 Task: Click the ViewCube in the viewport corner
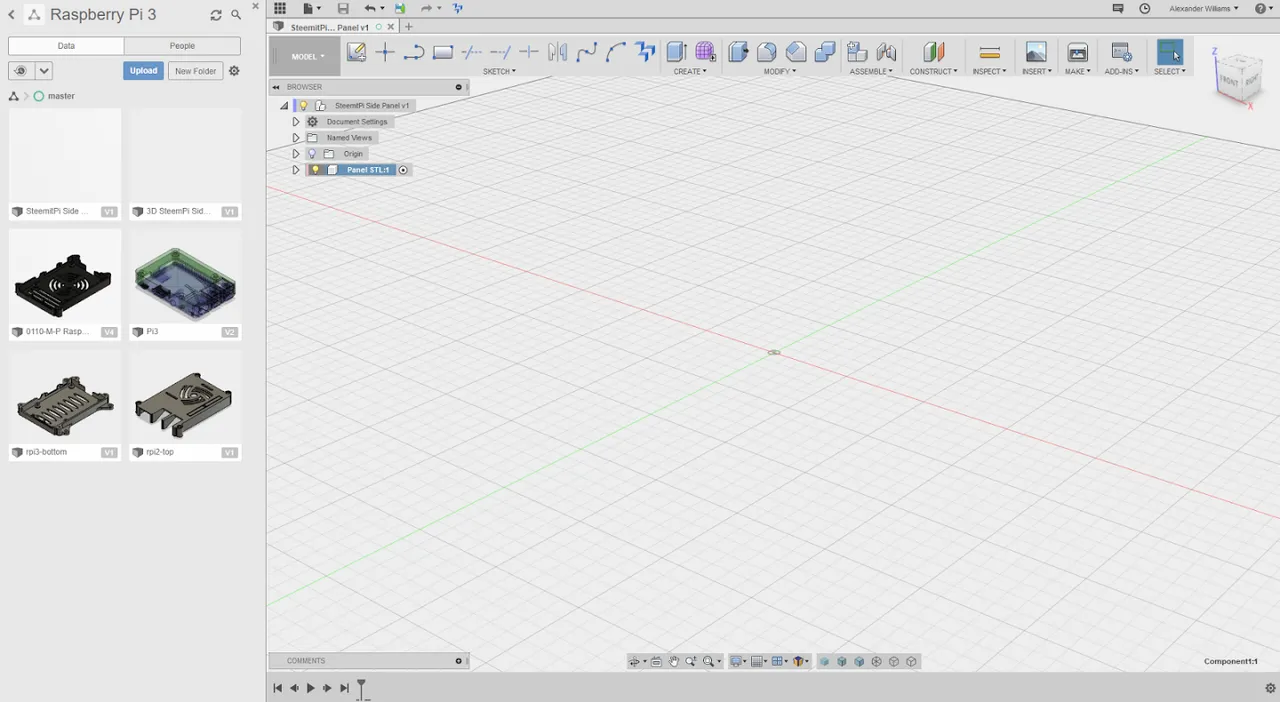pos(1240,80)
